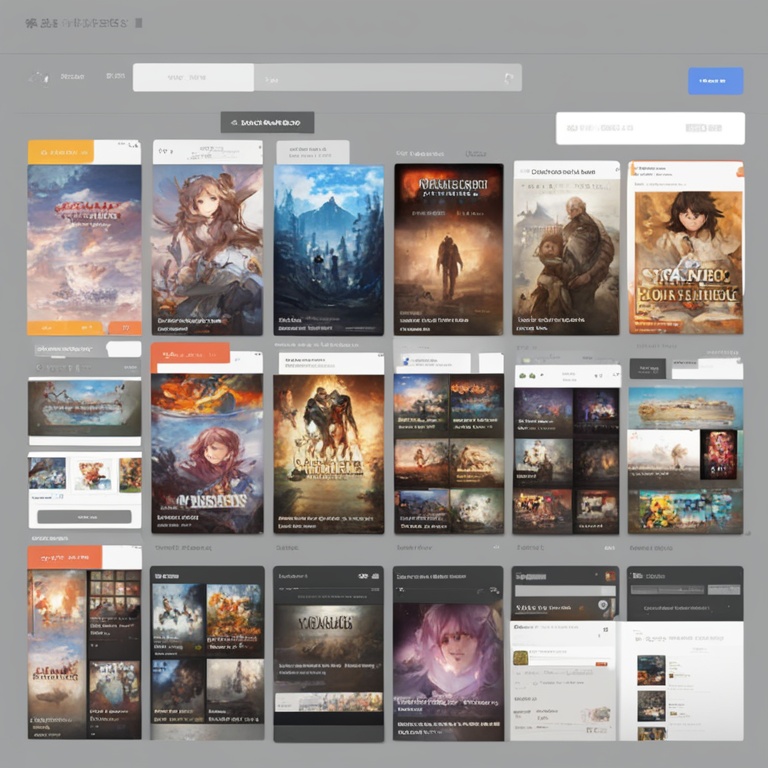This screenshot has height=768, width=768.
Task: Open the dark-haired character orange poster
Action: (x=688, y=262)
